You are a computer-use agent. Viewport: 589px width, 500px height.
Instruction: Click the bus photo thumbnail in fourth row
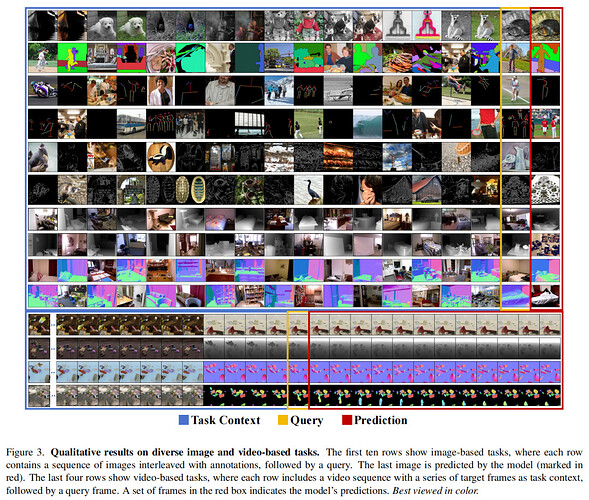(x=131, y=124)
